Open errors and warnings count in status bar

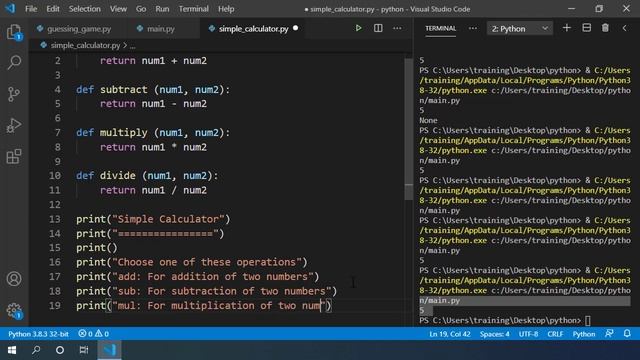click(x=93, y=334)
